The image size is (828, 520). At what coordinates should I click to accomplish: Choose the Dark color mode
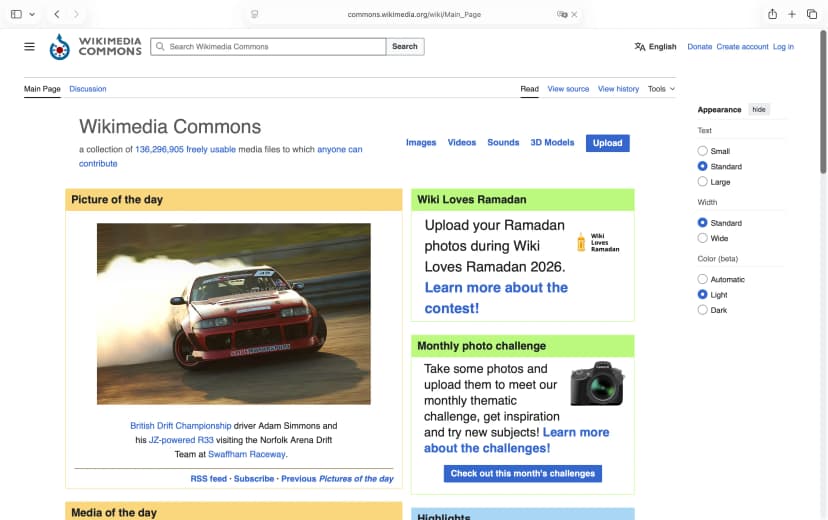(702, 310)
